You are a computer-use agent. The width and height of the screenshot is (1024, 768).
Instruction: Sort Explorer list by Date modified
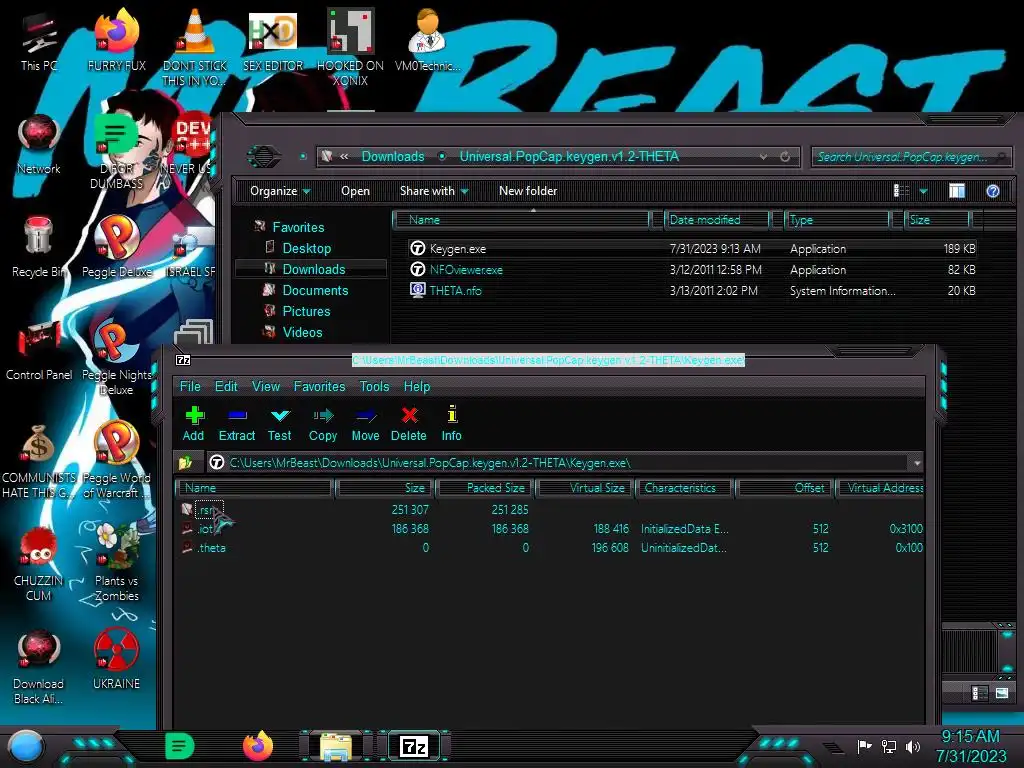(x=716, y=220)
